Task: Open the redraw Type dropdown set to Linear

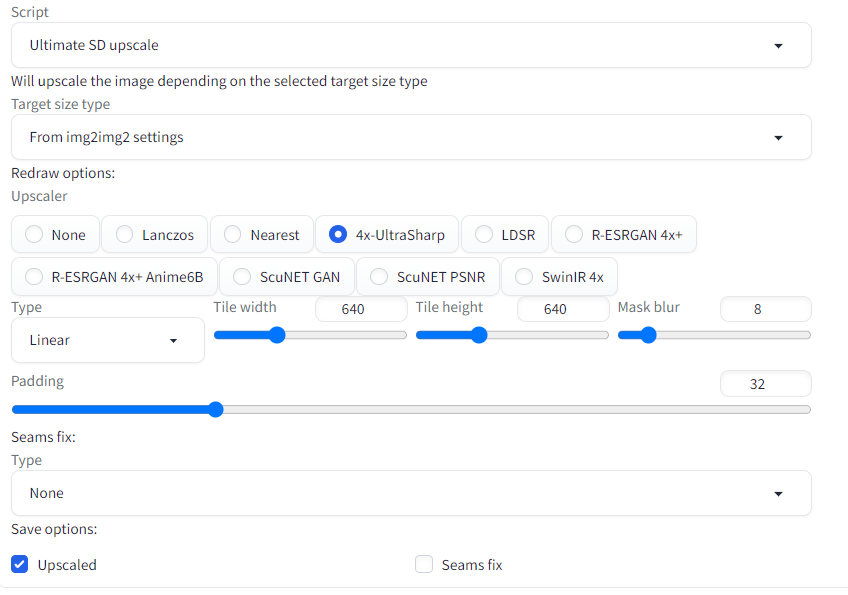Action: coord(108,340)
